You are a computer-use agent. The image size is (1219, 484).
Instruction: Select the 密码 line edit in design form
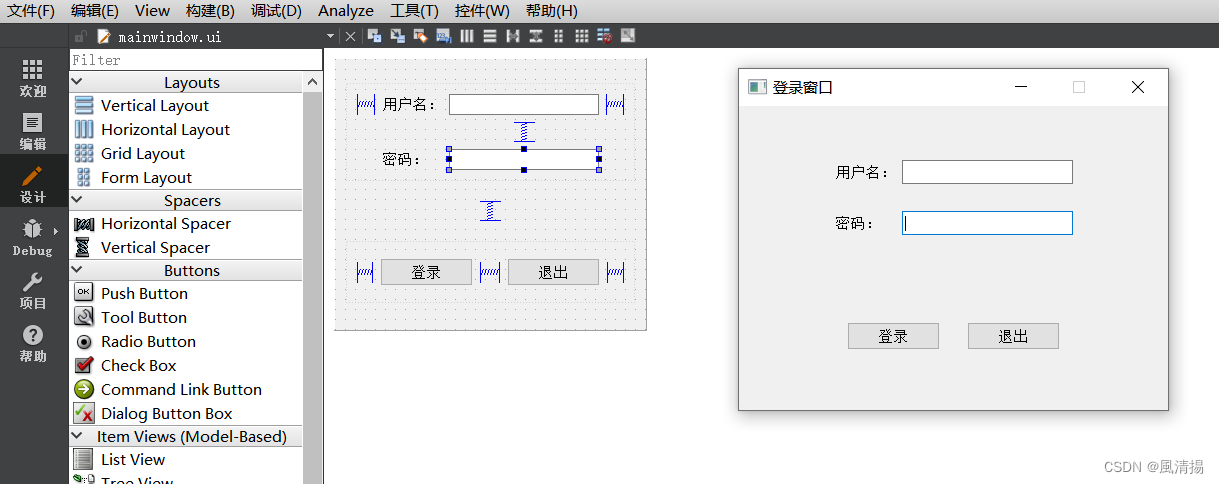click(524, 159)
